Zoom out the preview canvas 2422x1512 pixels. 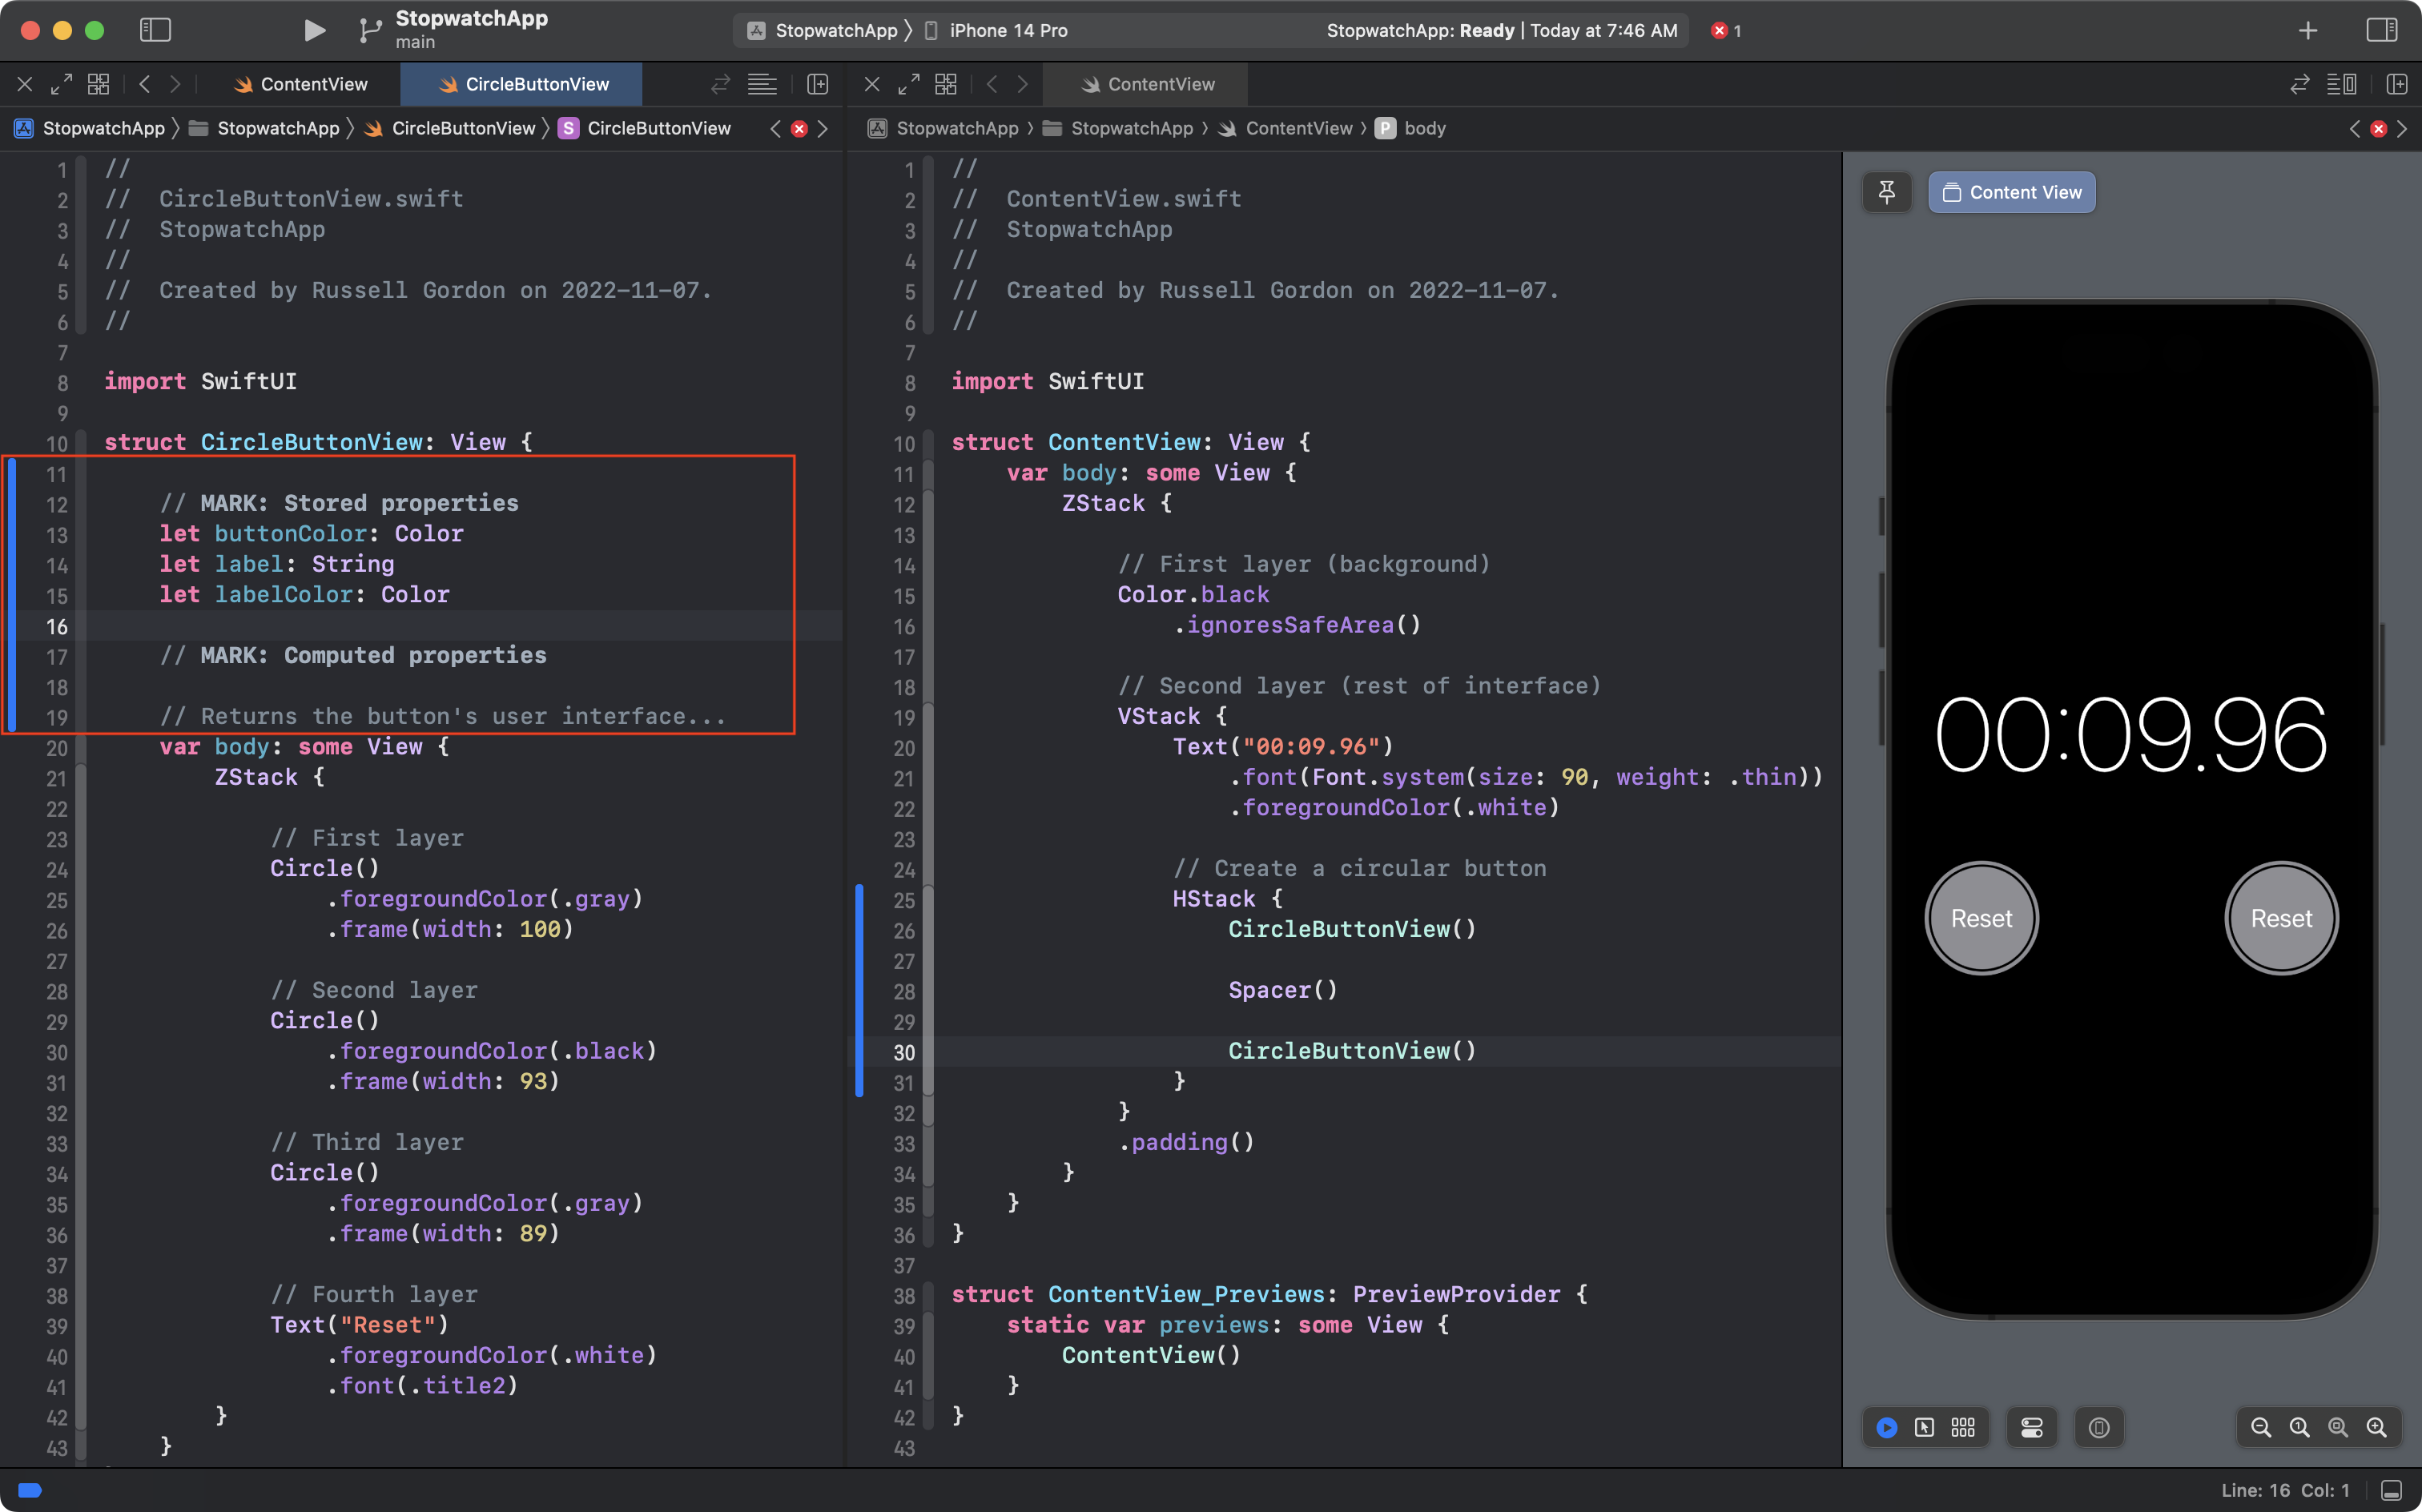point(2260,1427)
